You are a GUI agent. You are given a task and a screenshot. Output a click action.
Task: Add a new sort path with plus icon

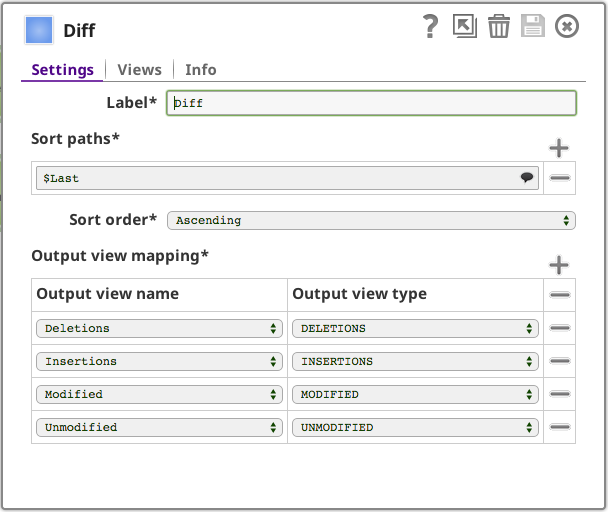[559, 149]
